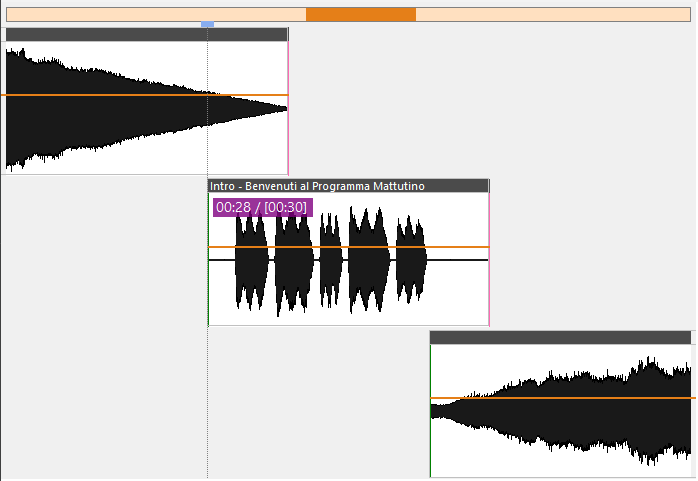Click the pink end marker of the top track
Viewport: 698px width, 481px height.
[288, 101]
